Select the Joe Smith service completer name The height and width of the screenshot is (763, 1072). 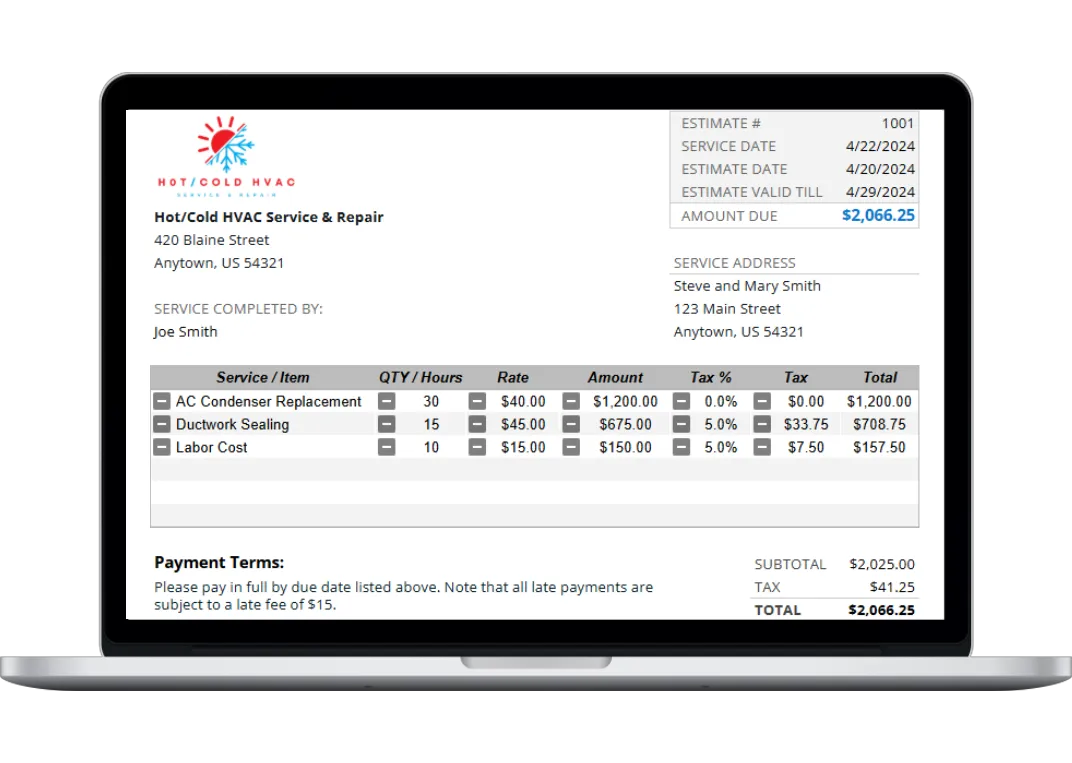(185, 331)
